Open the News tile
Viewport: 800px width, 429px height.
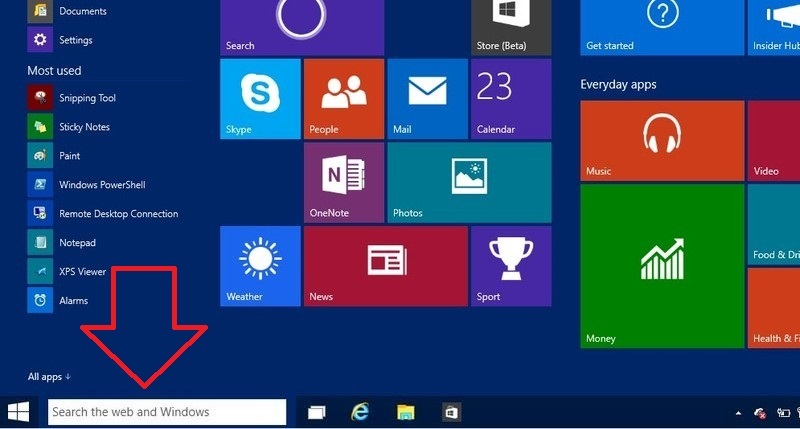click(x=385, y=265)
